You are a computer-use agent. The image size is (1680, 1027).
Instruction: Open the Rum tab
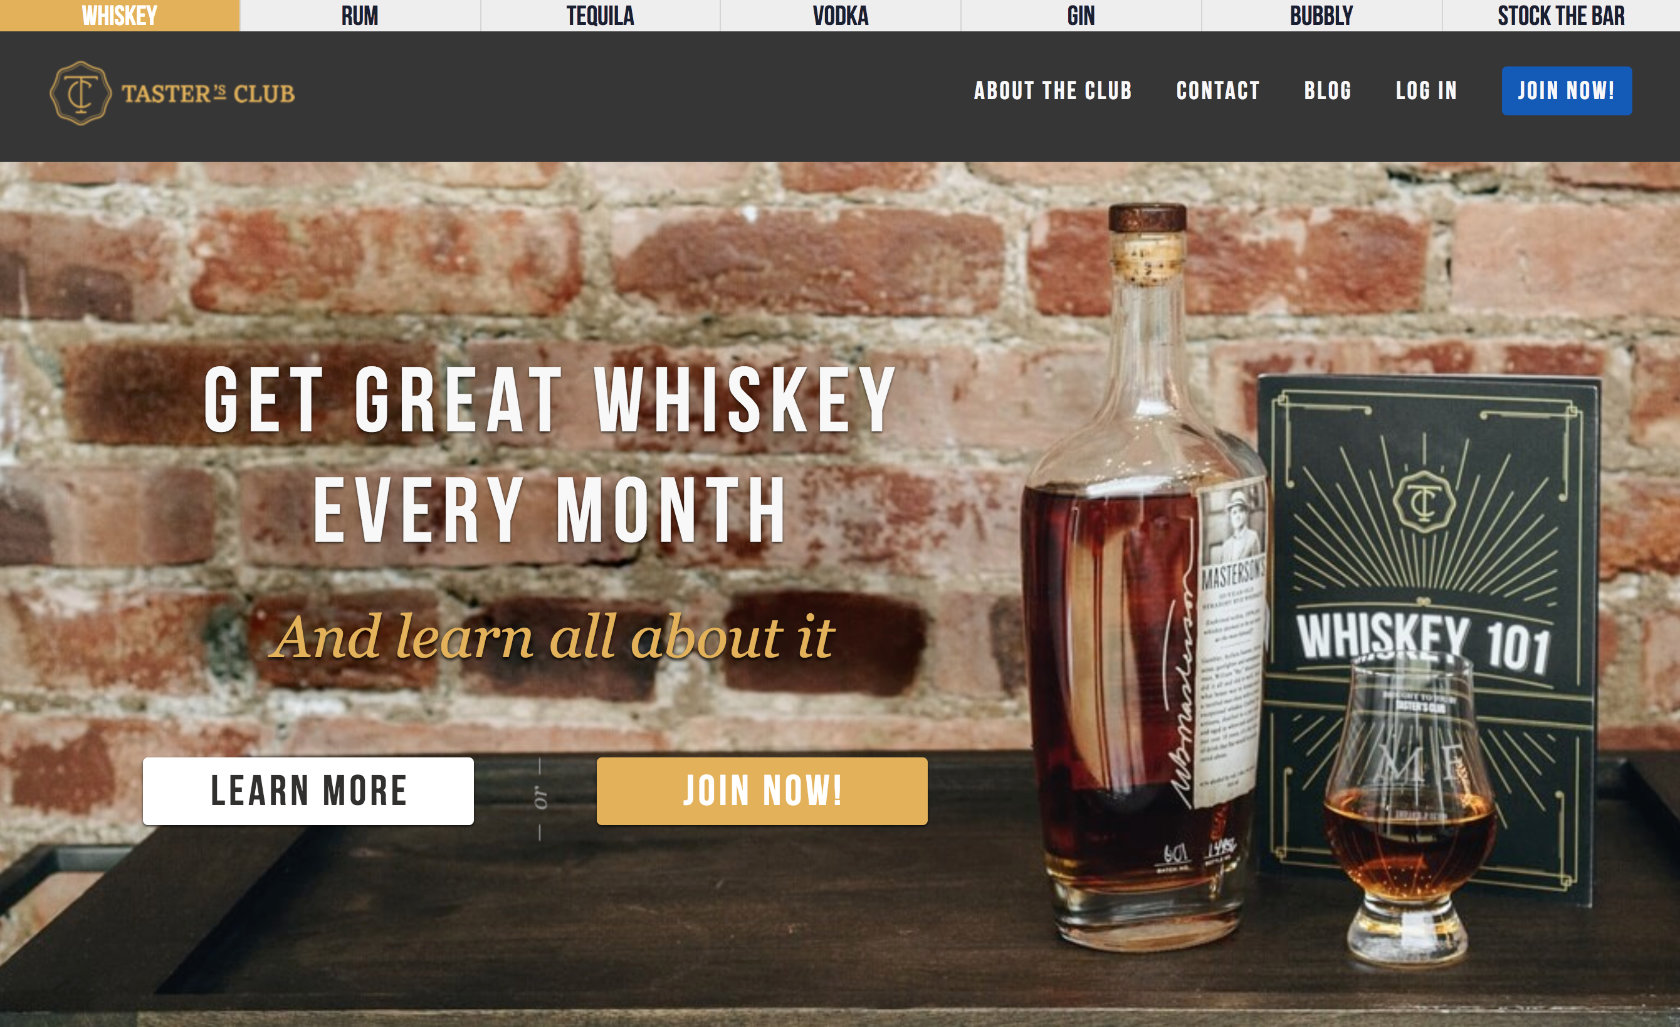coord(360,16)
